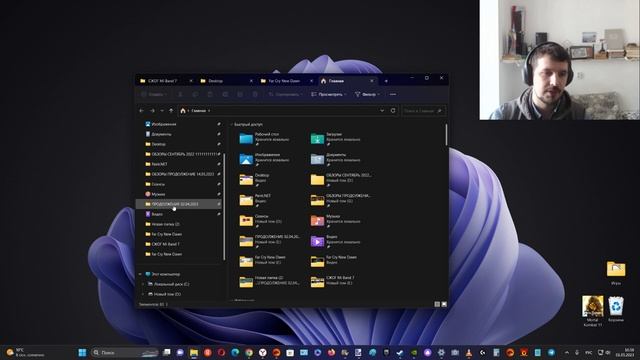Collapse the Быстрый доступ group
Image resolution: width=640 pixels, height=360 pixels.
(x=231, y=124)
